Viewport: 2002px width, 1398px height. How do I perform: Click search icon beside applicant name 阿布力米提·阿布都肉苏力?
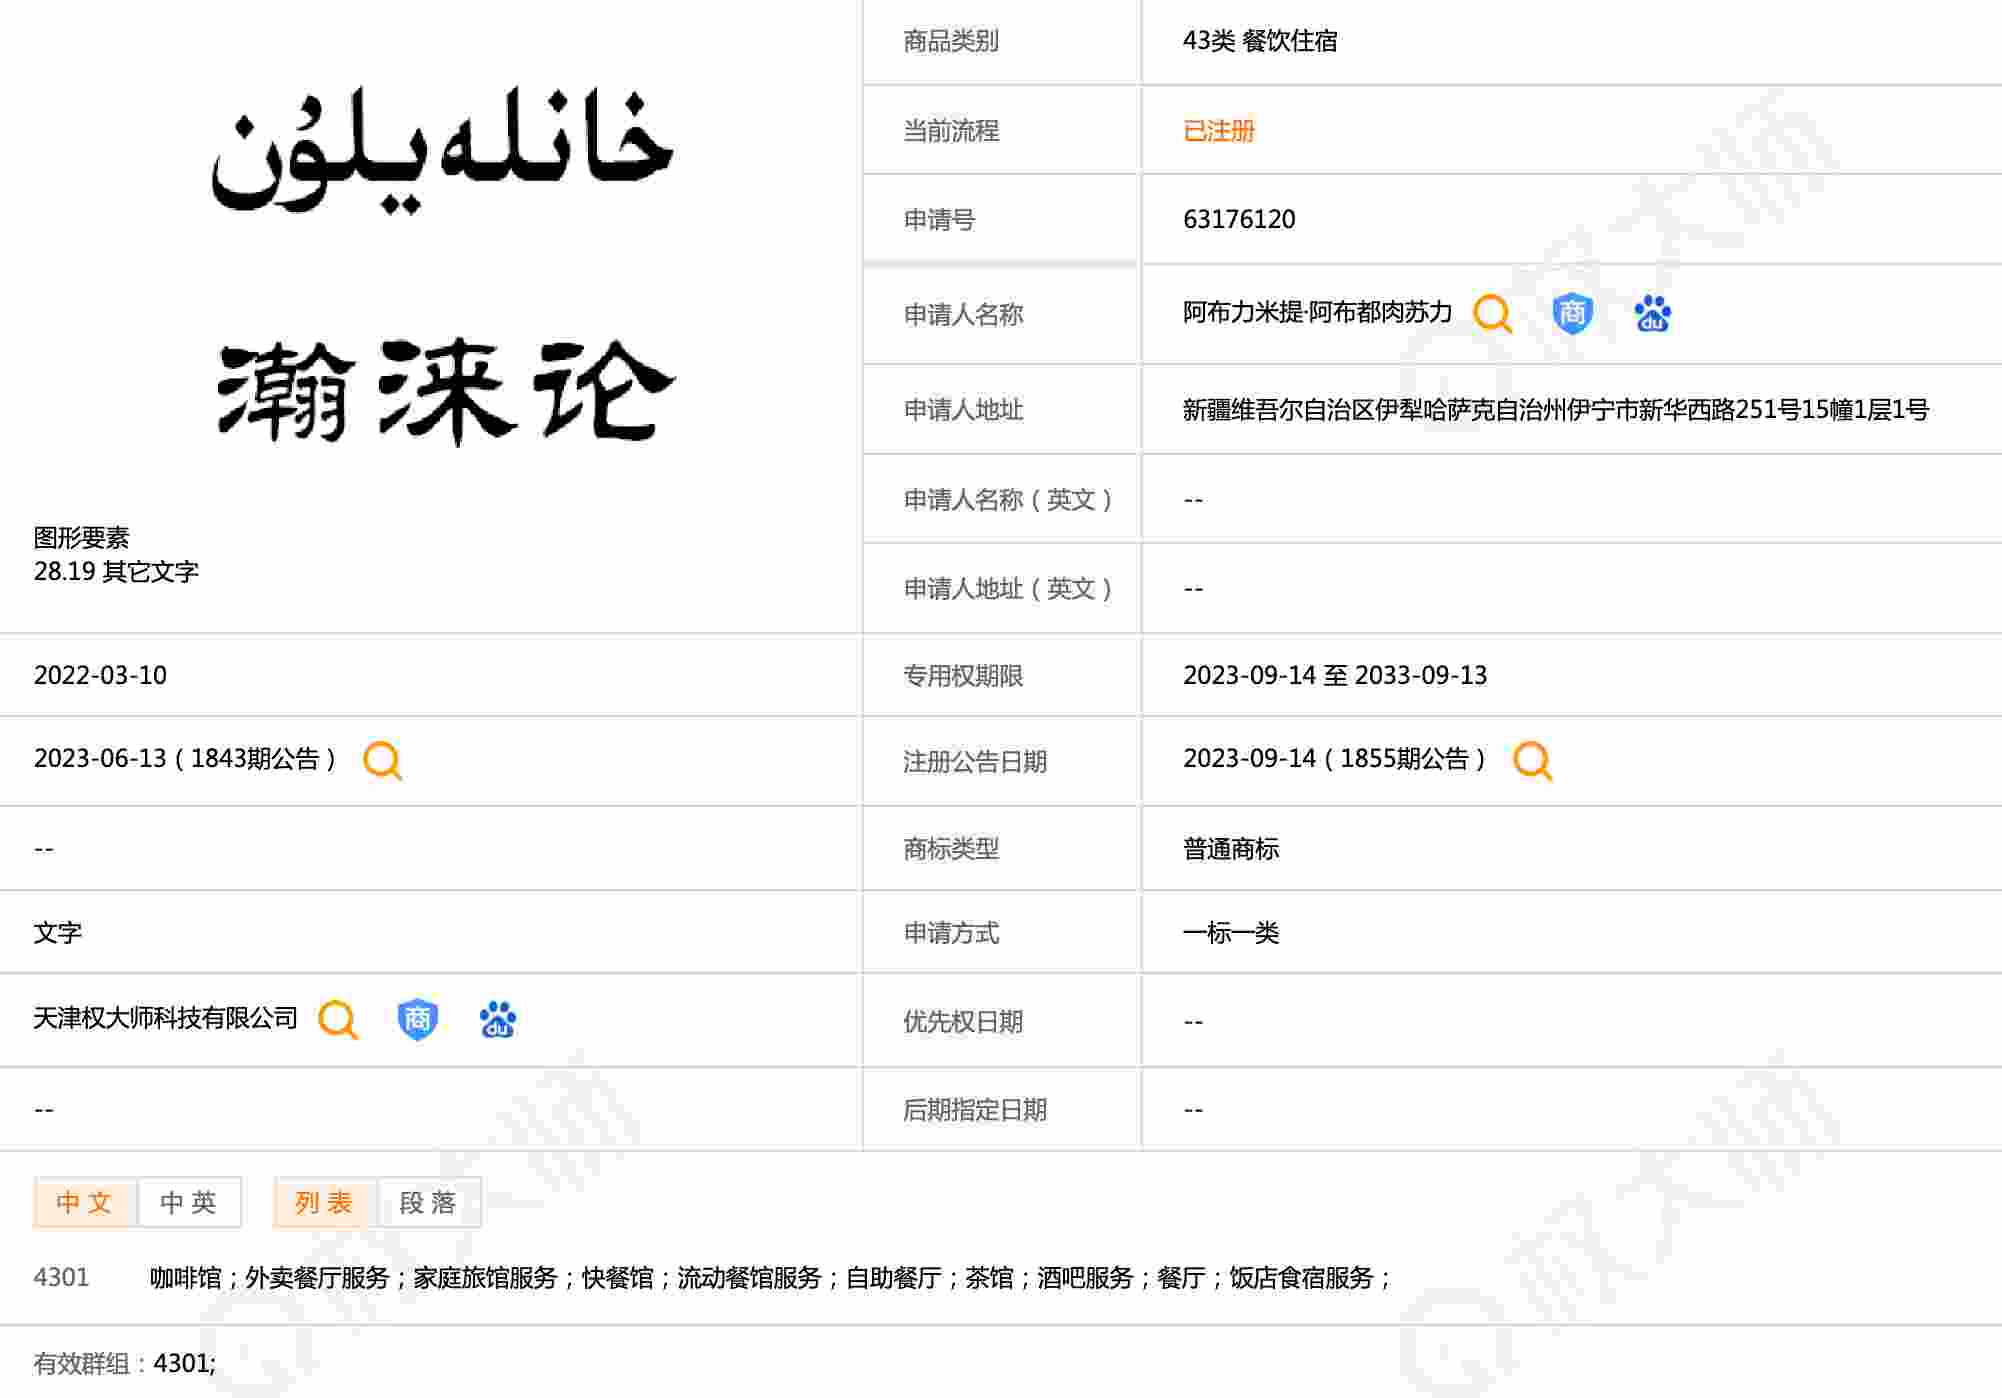point(1492,314)
